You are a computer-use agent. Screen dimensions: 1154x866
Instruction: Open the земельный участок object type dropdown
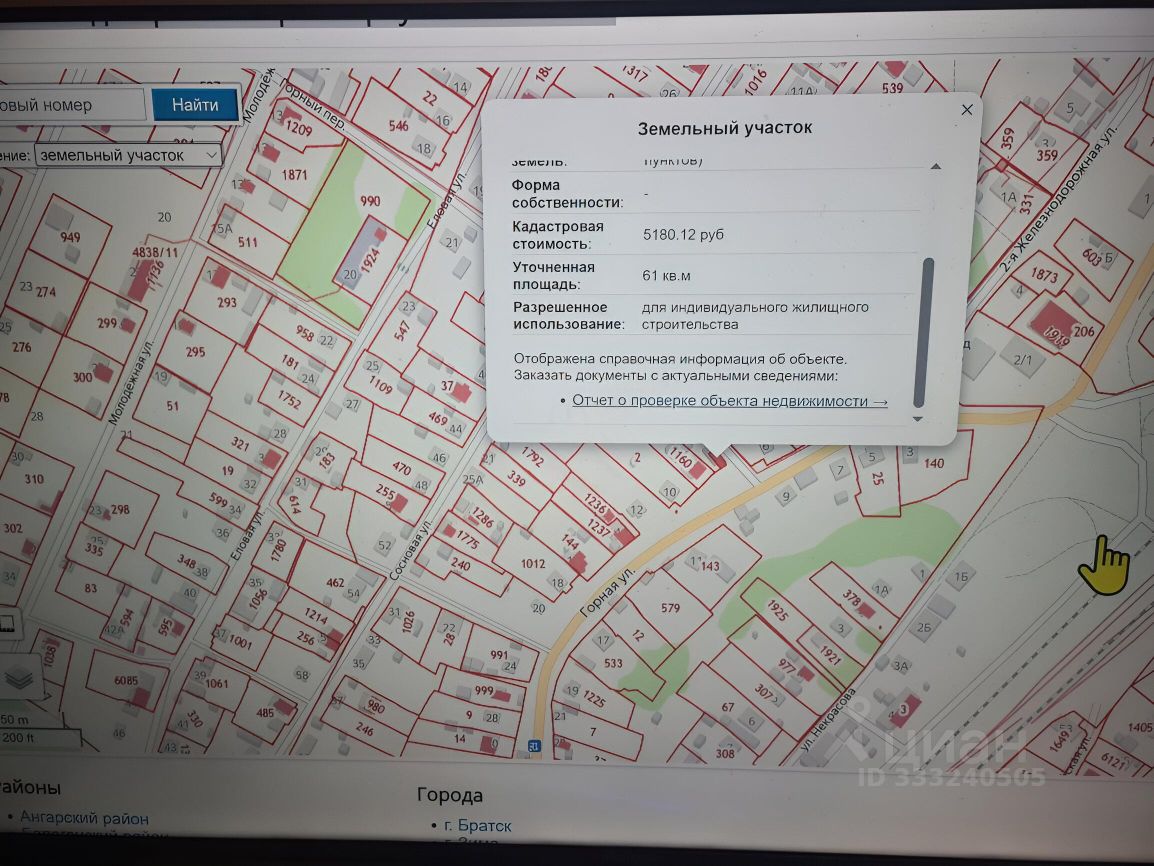(x=128, y=155)
